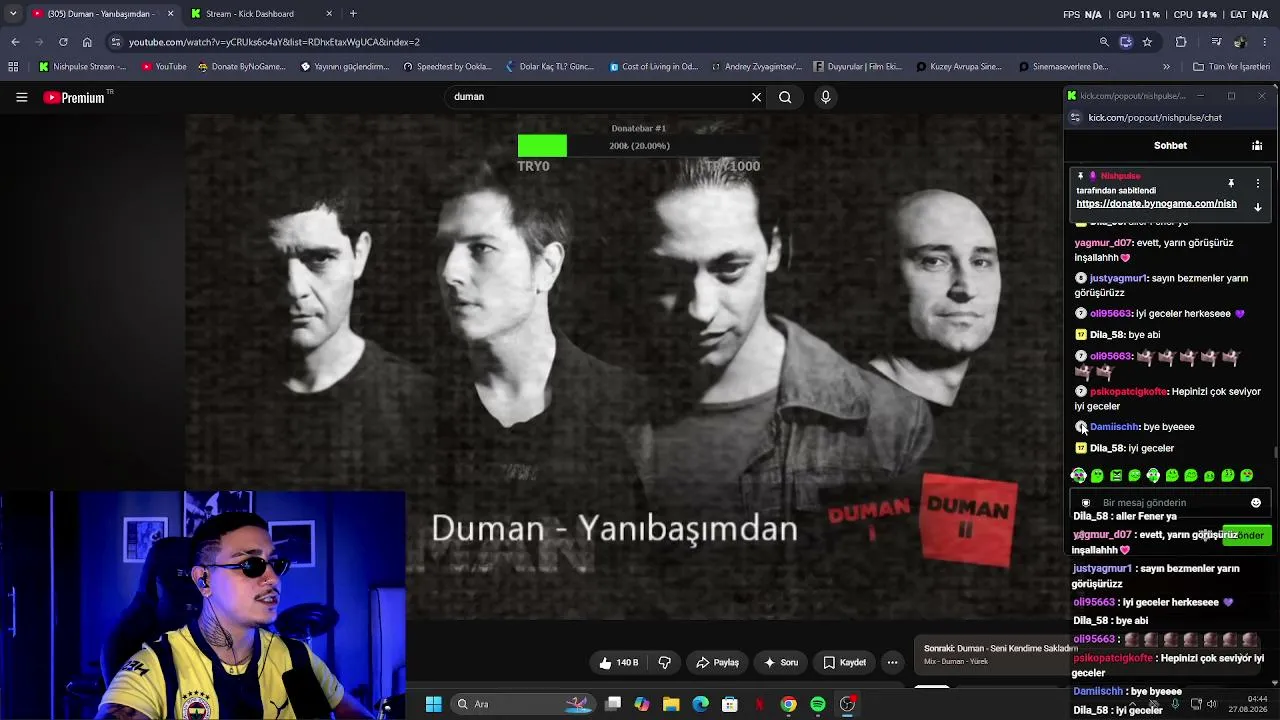Clear the 'duman' search text

coord(756,97)
